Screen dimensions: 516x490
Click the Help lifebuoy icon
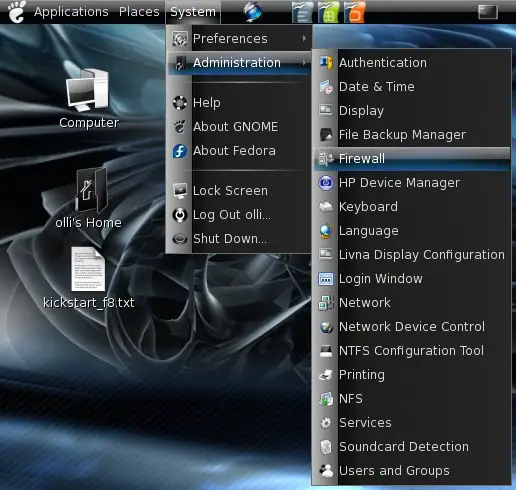point(180,103)
